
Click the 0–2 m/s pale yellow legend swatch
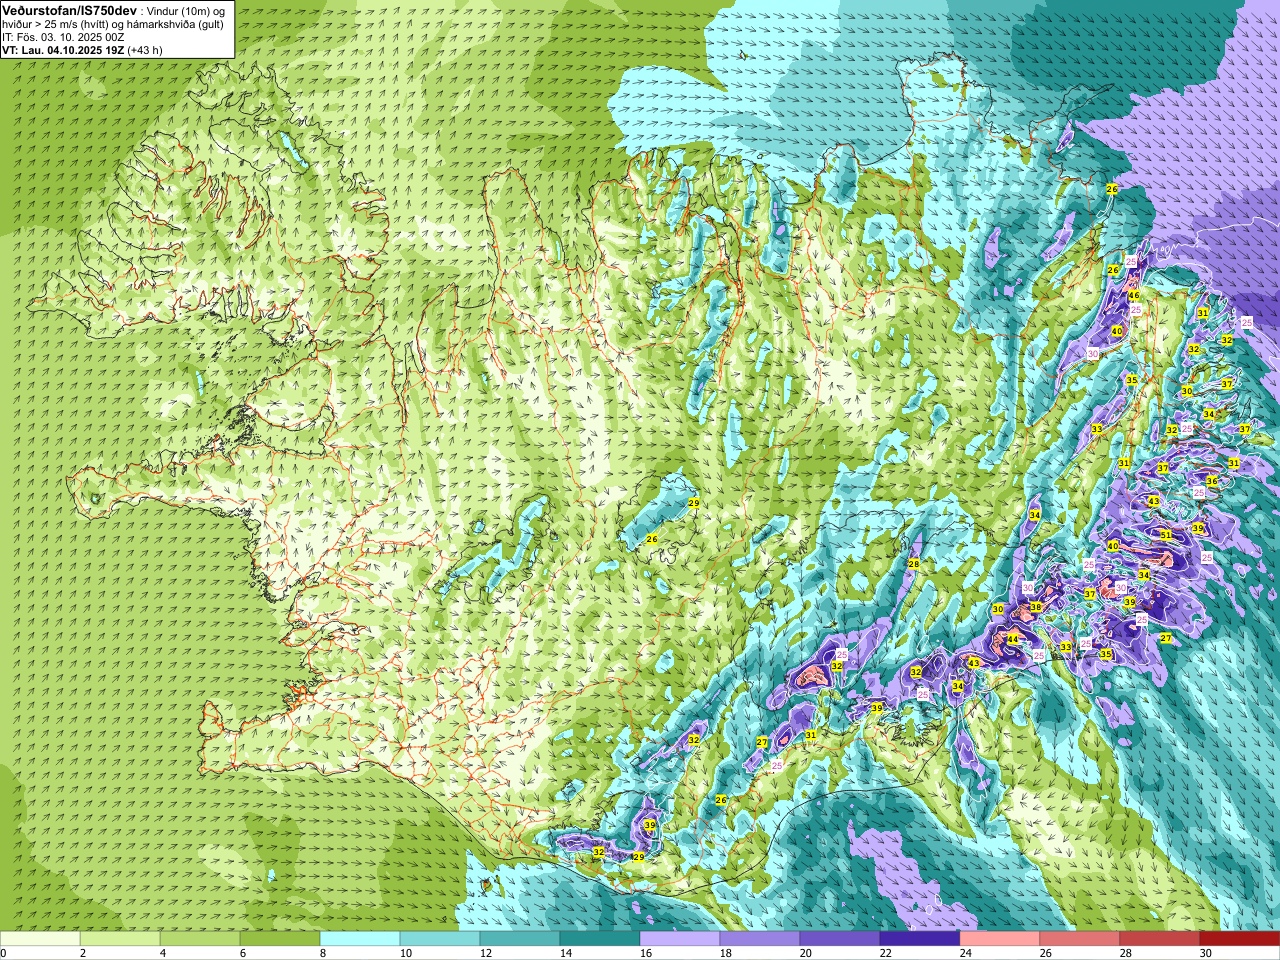[x=40, y=938]
